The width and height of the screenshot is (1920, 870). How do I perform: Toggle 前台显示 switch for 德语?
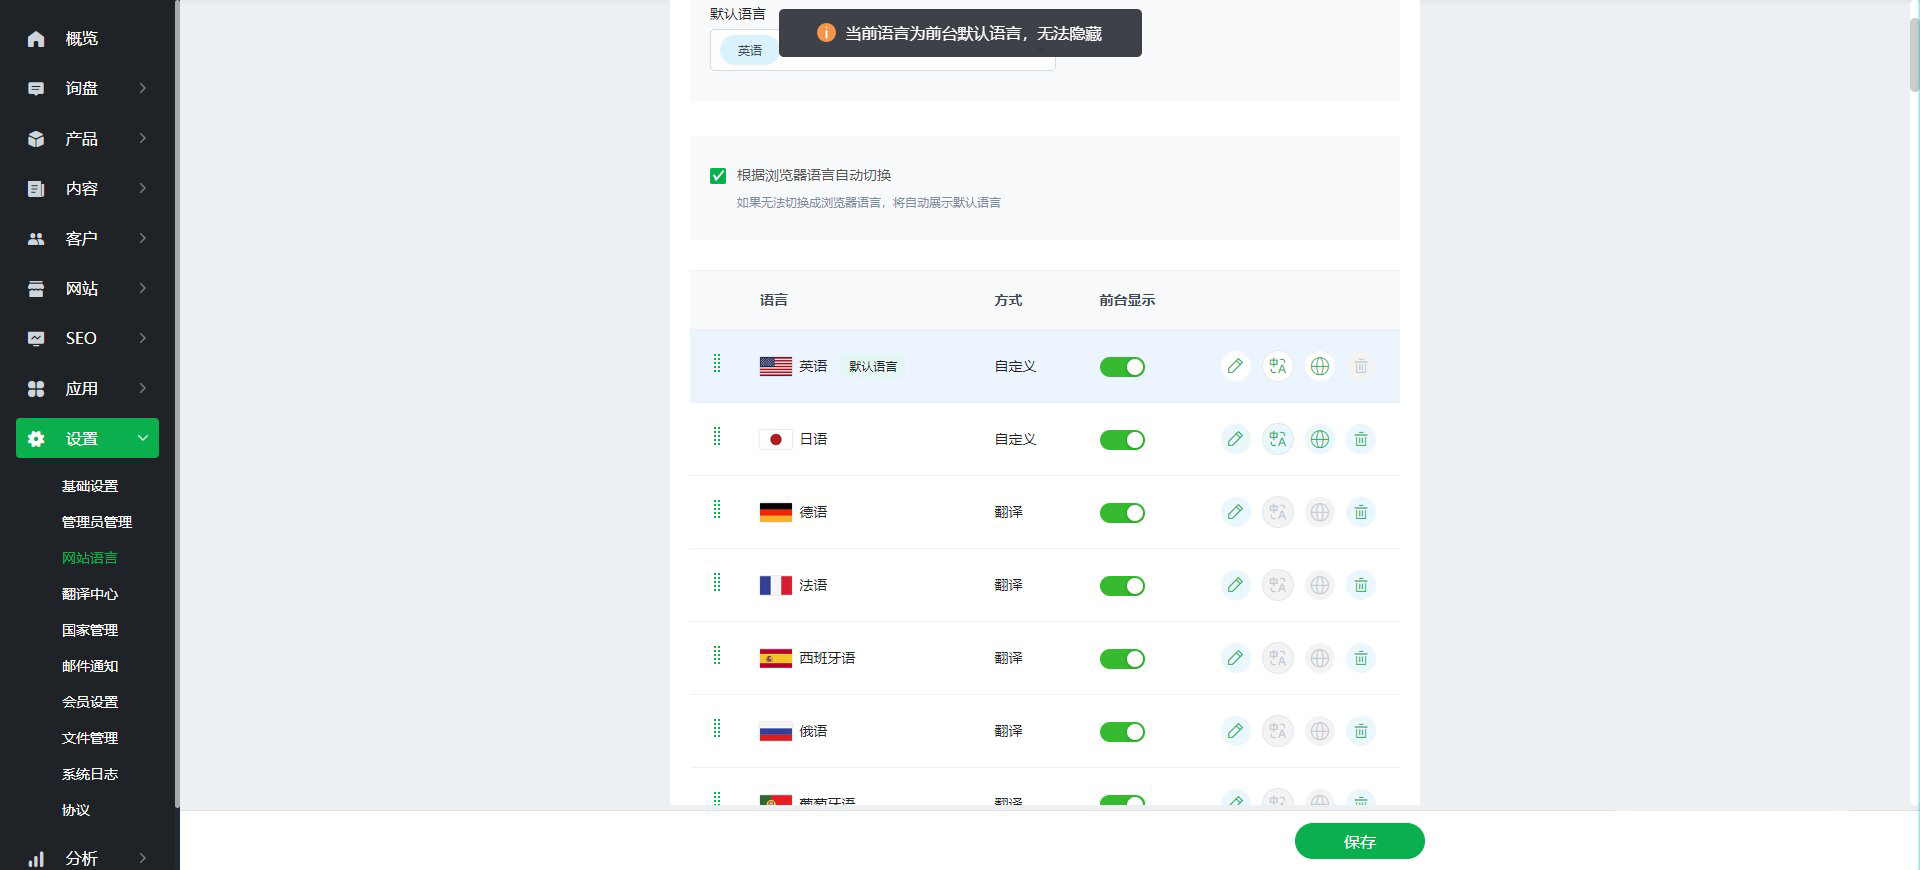(x=1122, y=513)
